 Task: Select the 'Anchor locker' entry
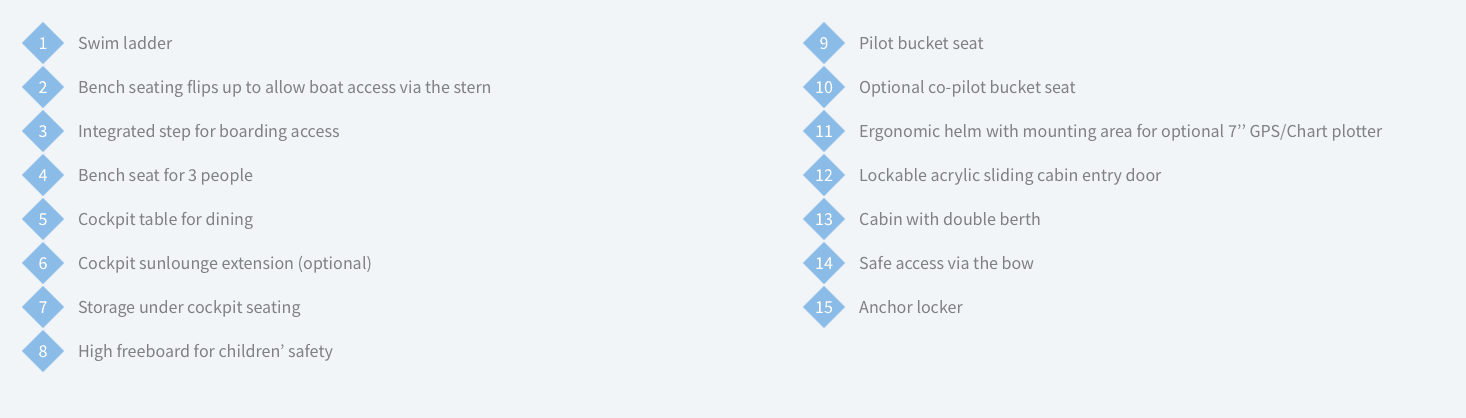(911, 307)
